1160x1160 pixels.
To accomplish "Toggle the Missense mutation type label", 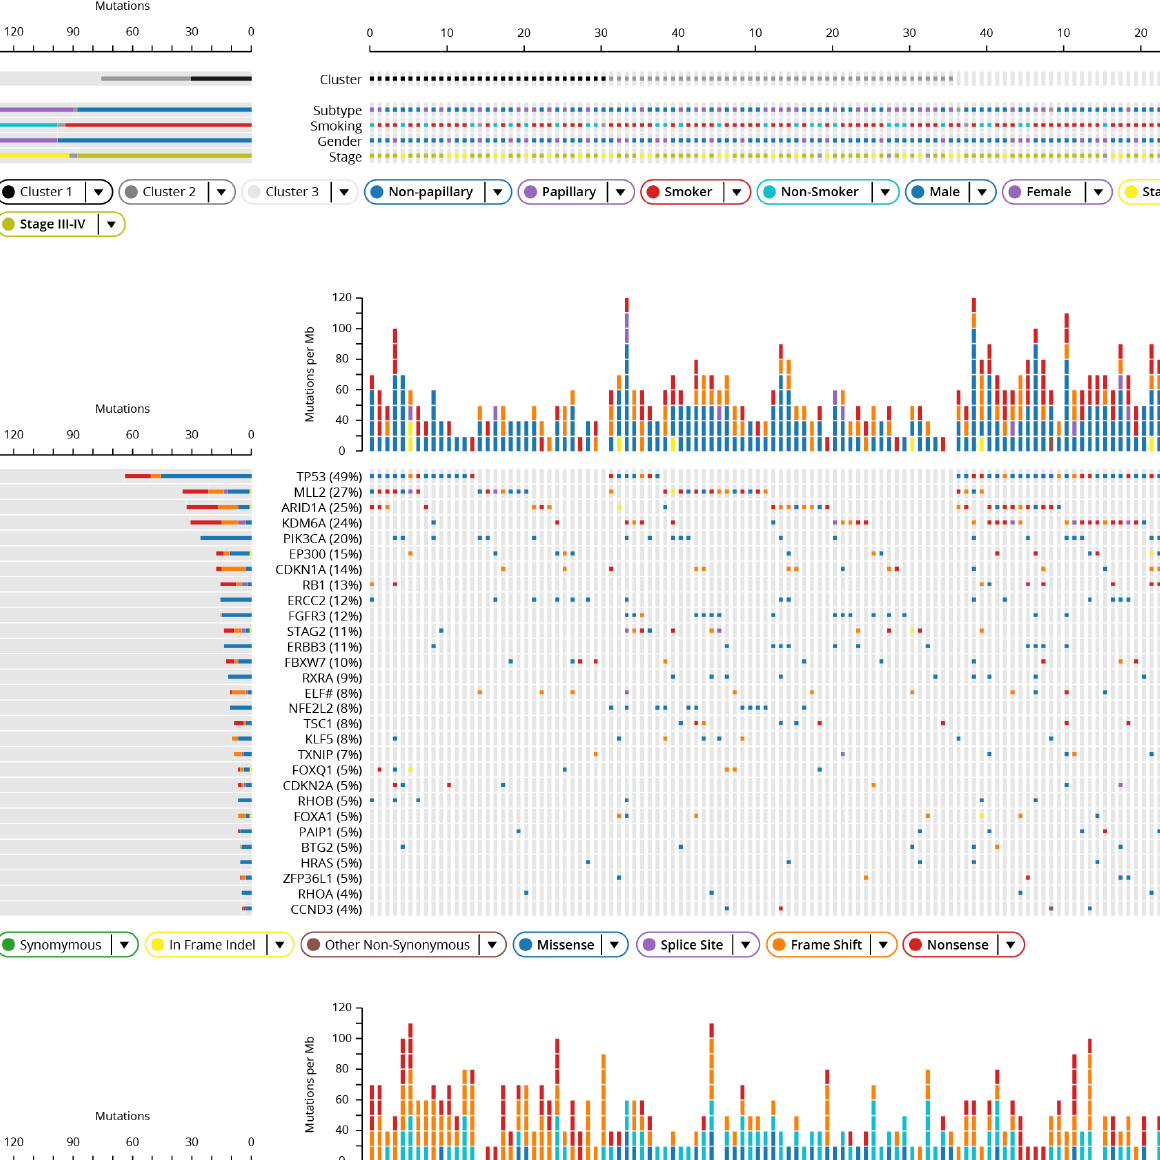I will point(565,945).
